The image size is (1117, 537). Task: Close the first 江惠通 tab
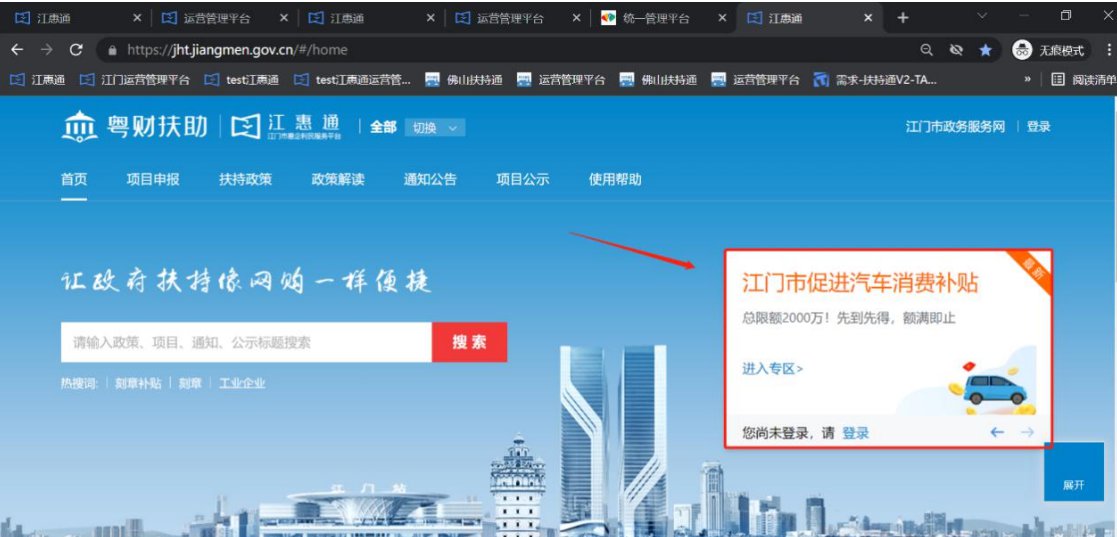(x=137, y=19)
